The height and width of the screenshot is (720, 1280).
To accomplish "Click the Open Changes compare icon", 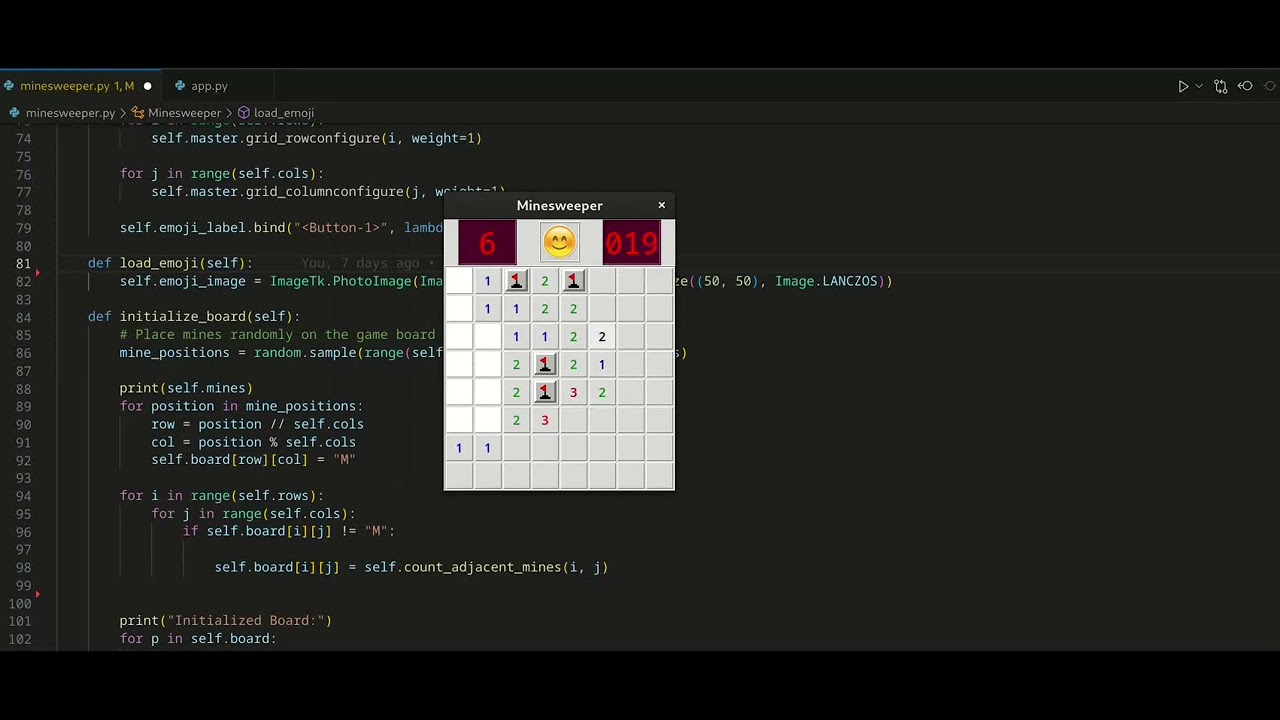I will coord(1220,86).
